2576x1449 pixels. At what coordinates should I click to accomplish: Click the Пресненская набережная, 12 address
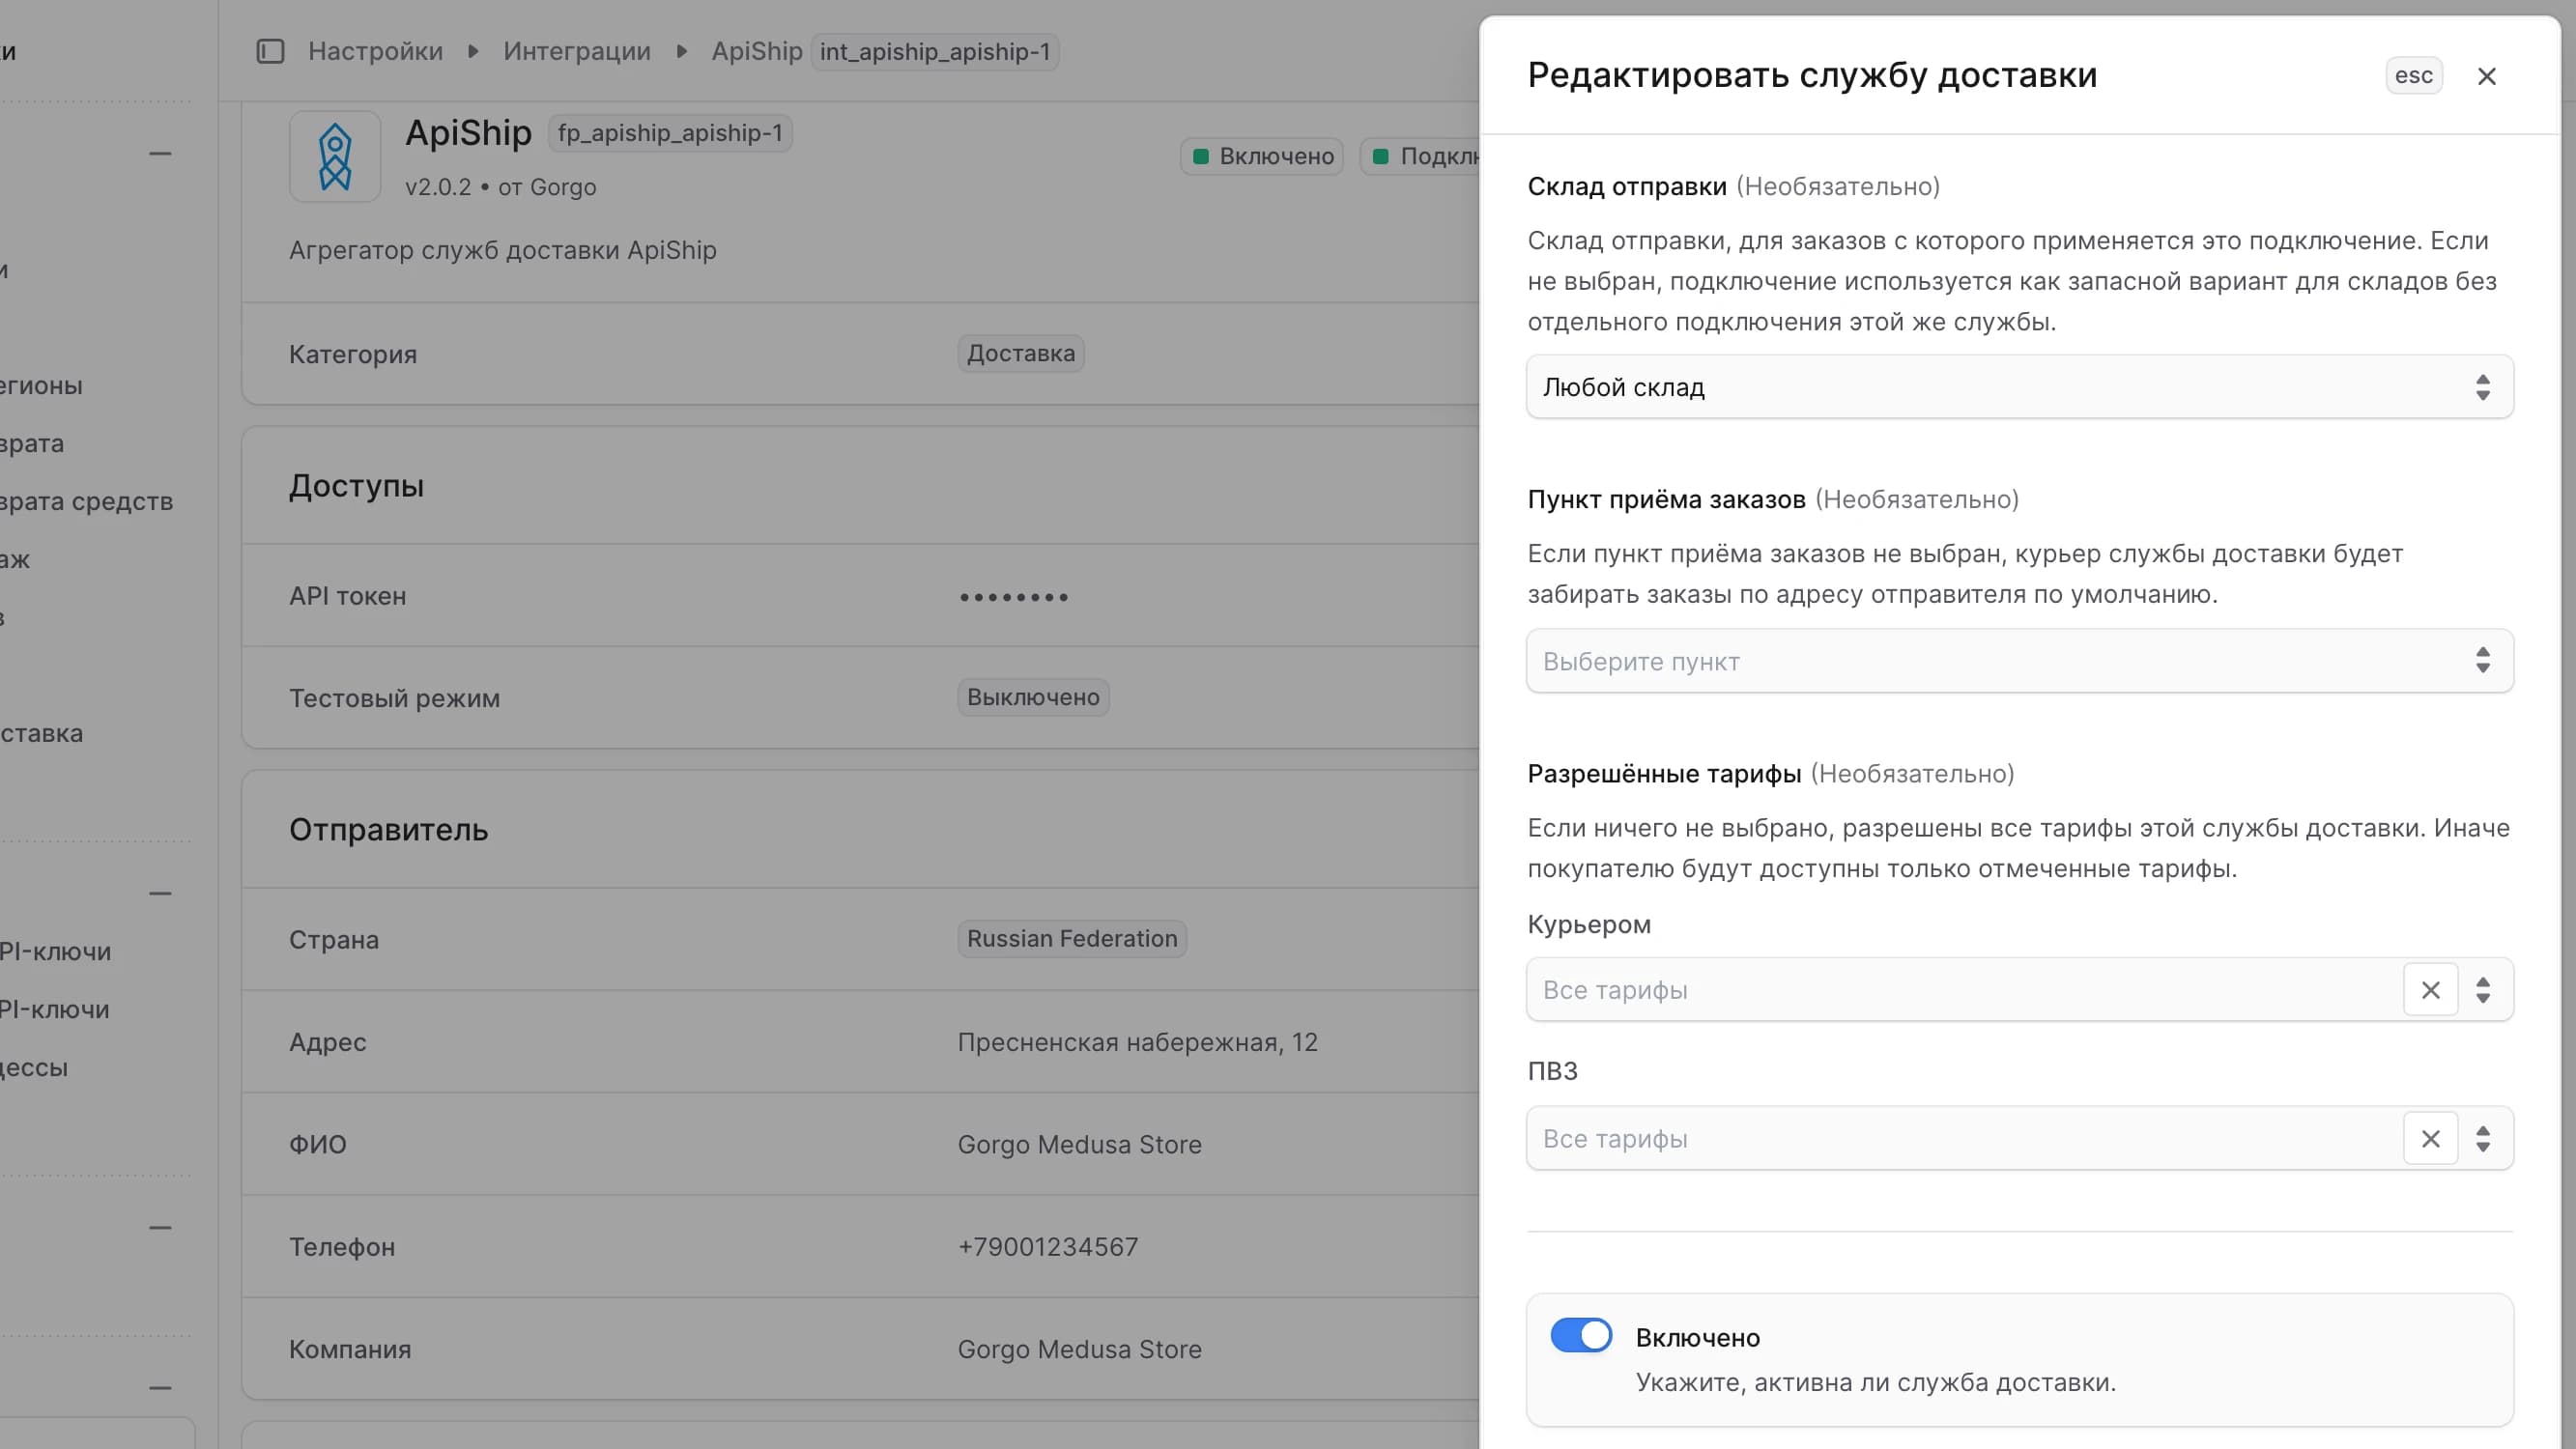point(1138,1042)
